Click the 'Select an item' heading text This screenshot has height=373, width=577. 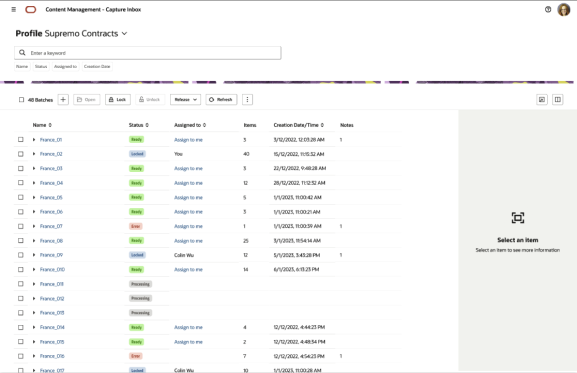[x=518, y=240]
